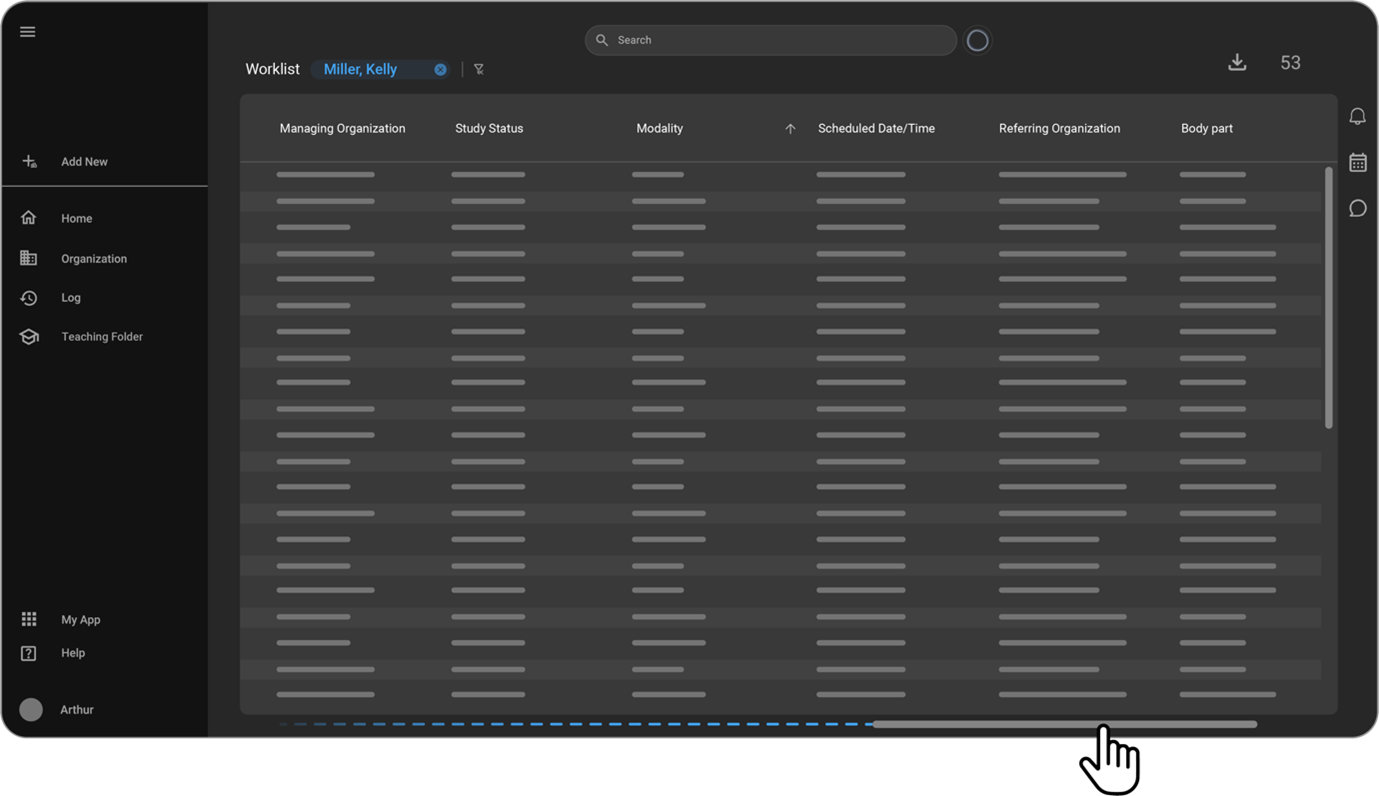Click the Add New plus icon

click(29, 161)
